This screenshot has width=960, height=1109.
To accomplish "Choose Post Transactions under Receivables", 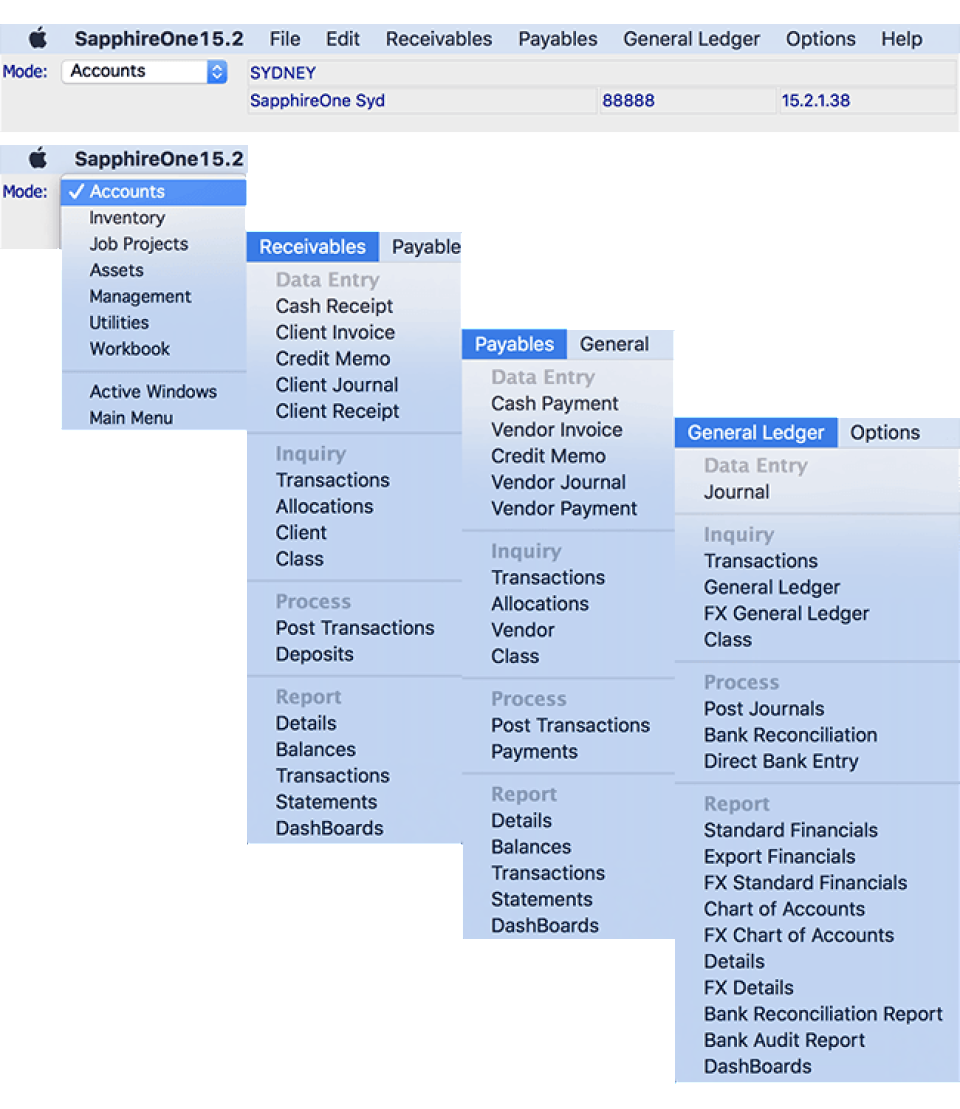I will 354,628.
